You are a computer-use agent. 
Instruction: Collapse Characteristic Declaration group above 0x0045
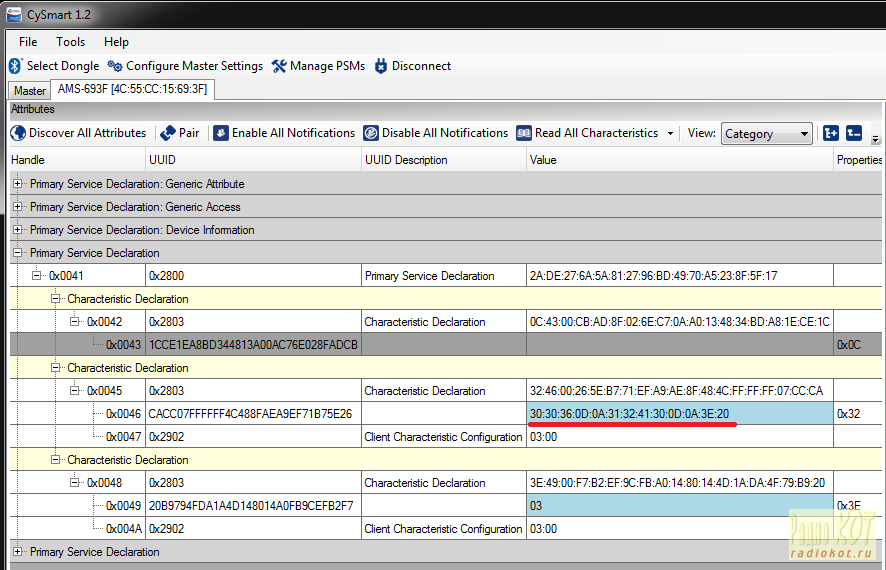[55, 368]
